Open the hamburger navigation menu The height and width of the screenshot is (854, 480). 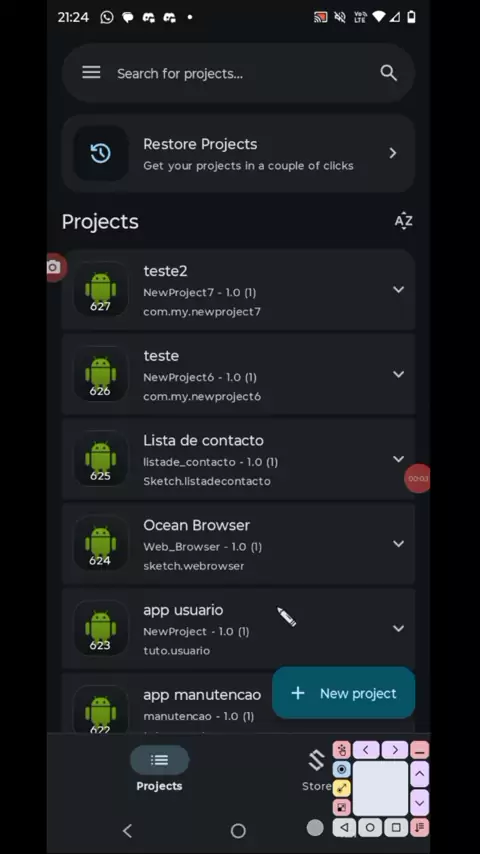tap(91, 72)
